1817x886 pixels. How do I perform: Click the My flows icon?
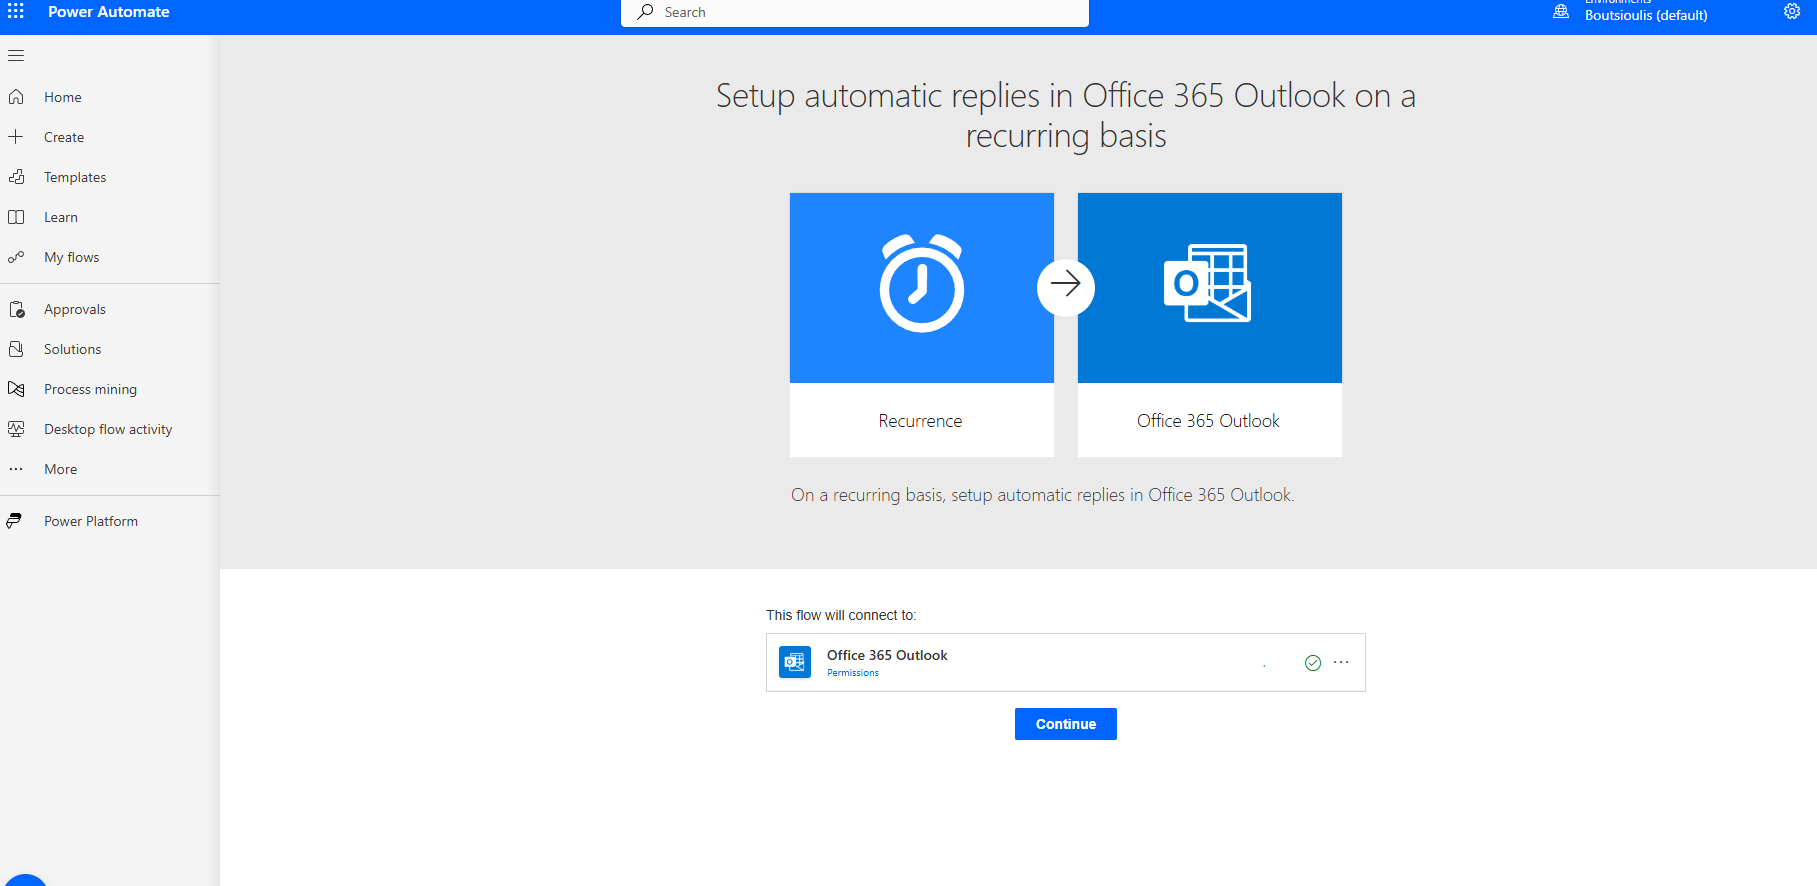[x=16, y=257]
